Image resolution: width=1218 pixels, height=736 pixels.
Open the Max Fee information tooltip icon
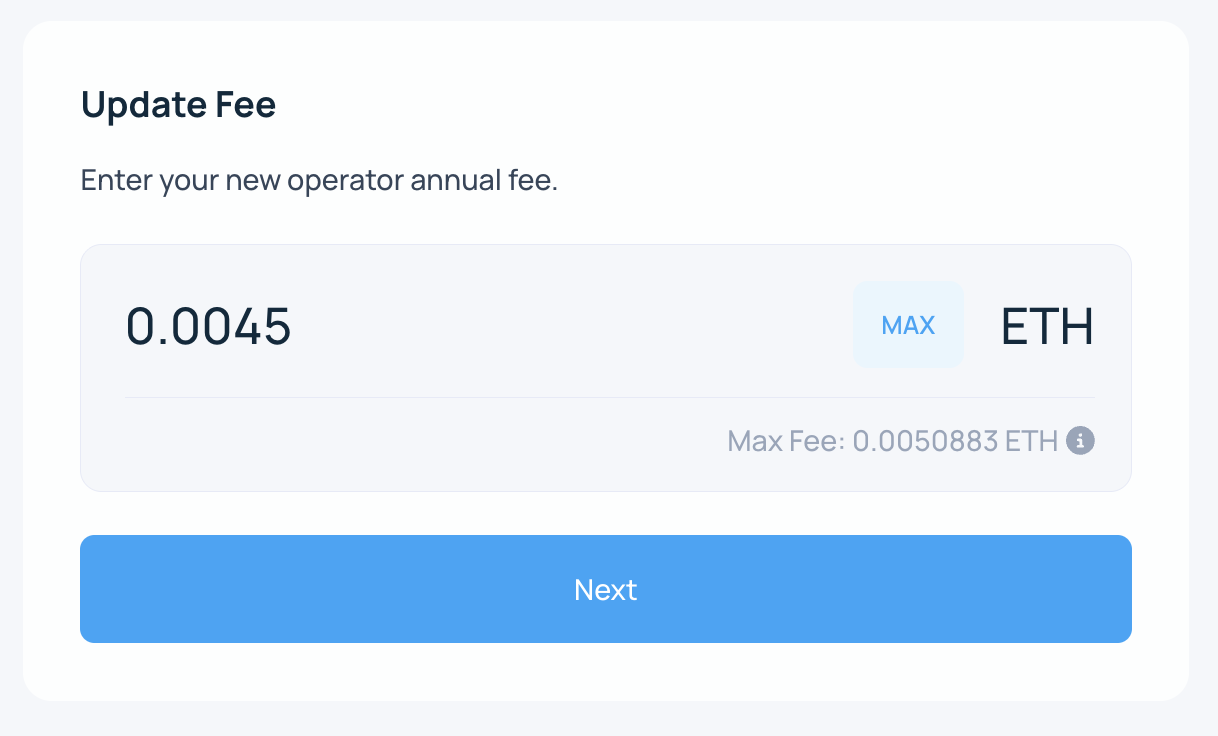(1080, 441)
